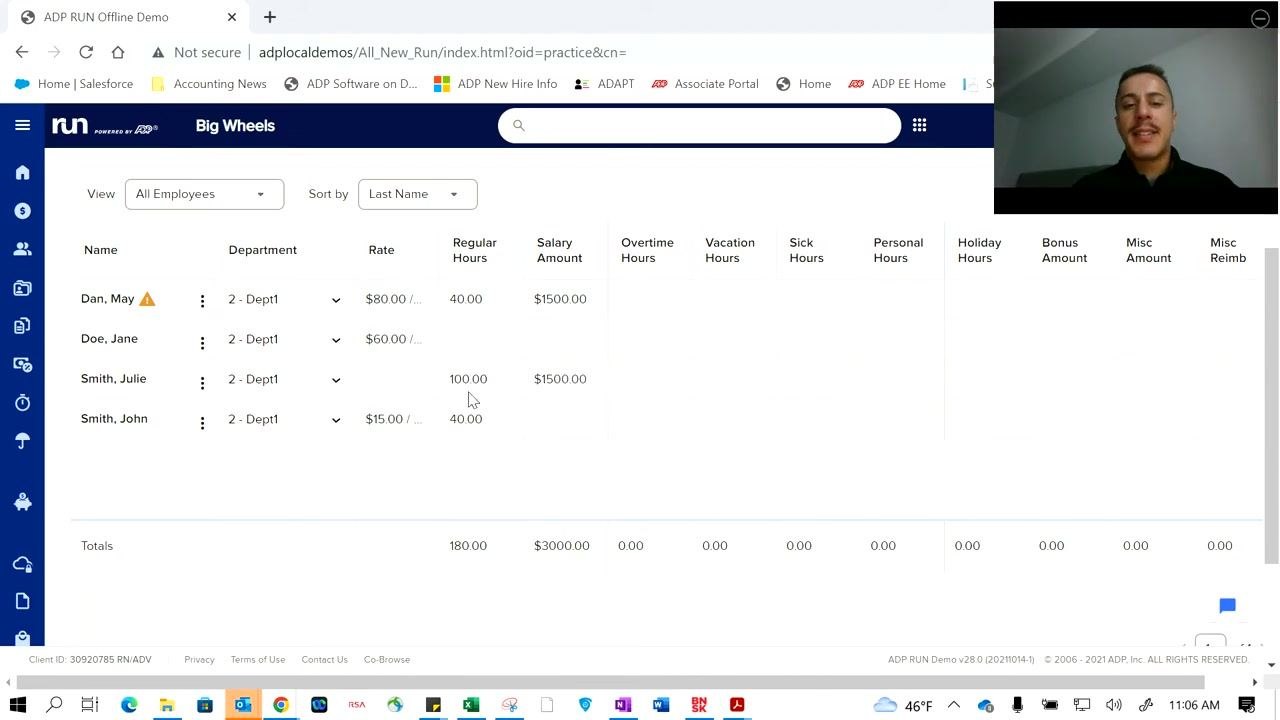Open the hamburger navigation menu
Image resolution: width=1280 pixels, height=720 pixels.
[23, 125]
